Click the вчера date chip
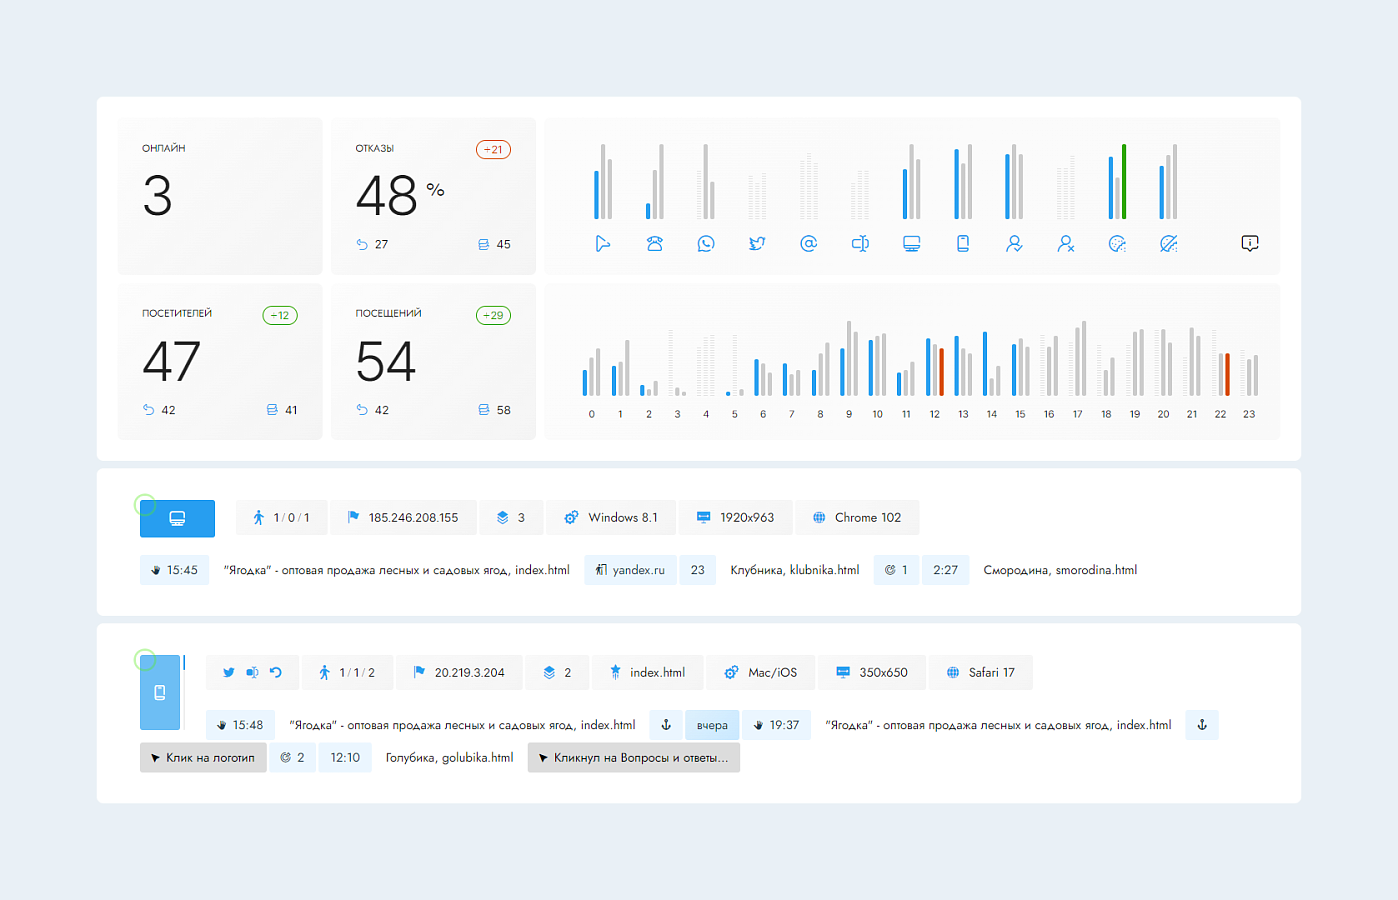 pos(712,725)
